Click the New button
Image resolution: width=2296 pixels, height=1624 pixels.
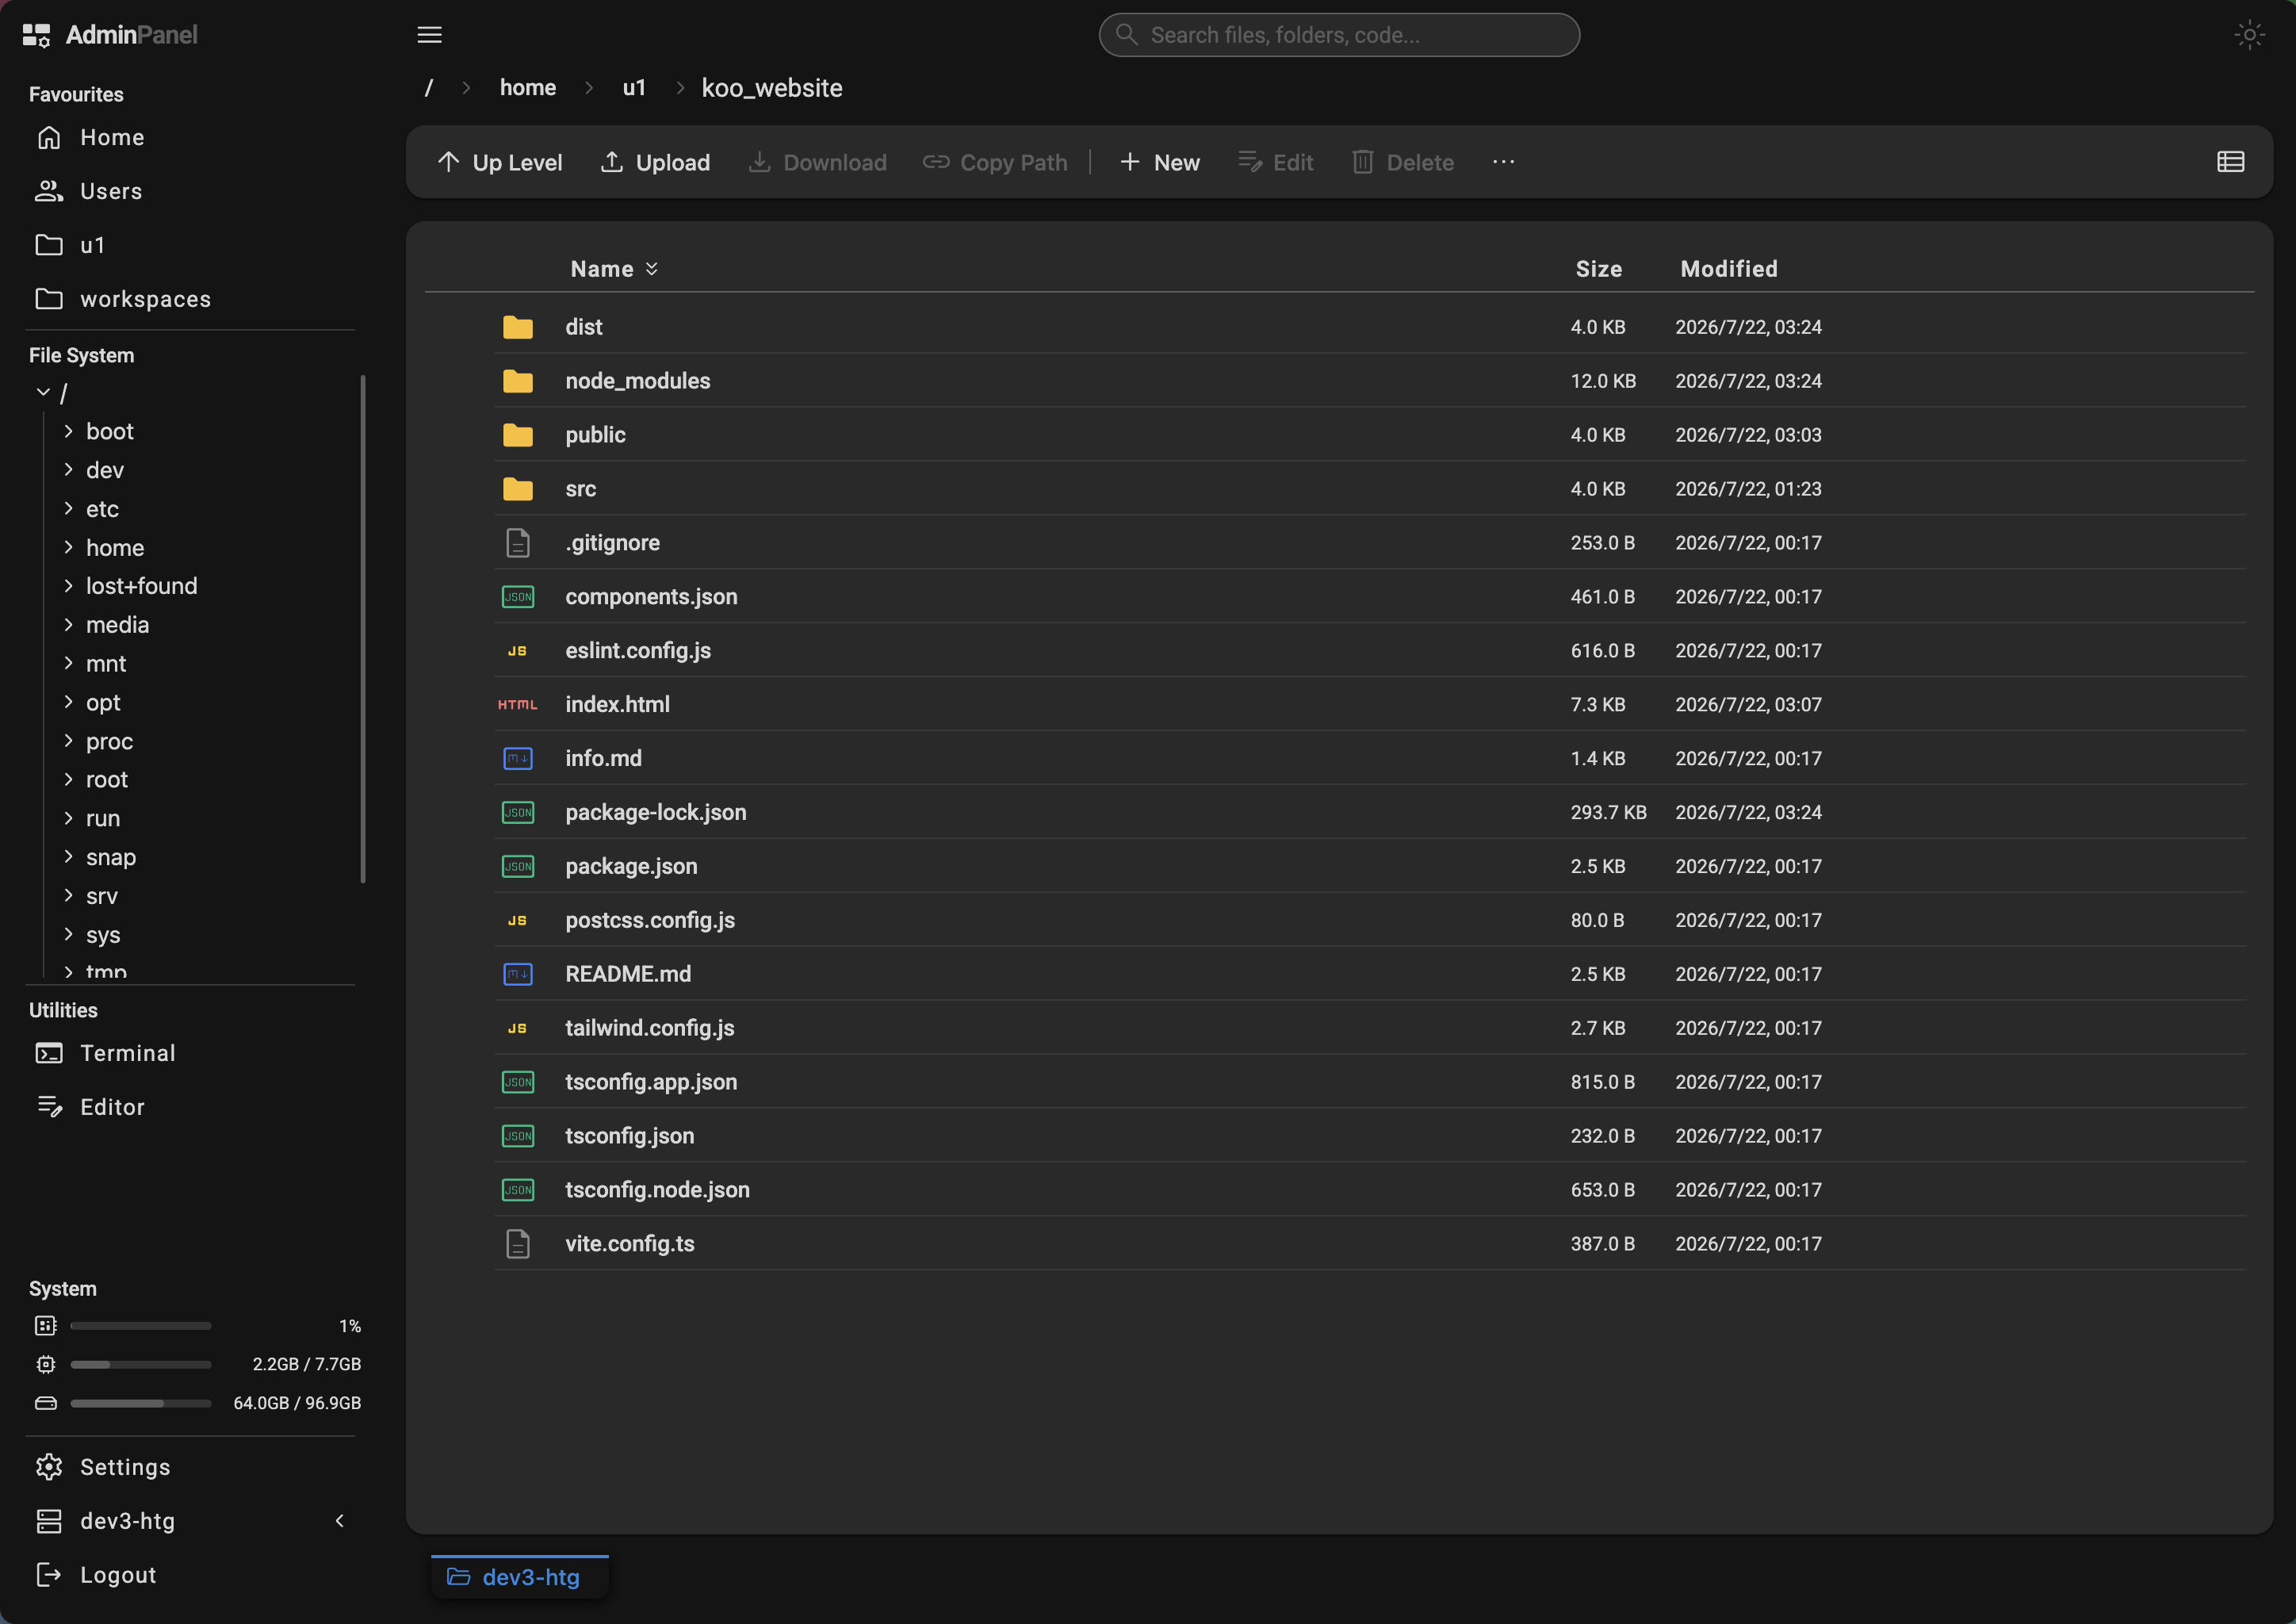(1159, 162)
